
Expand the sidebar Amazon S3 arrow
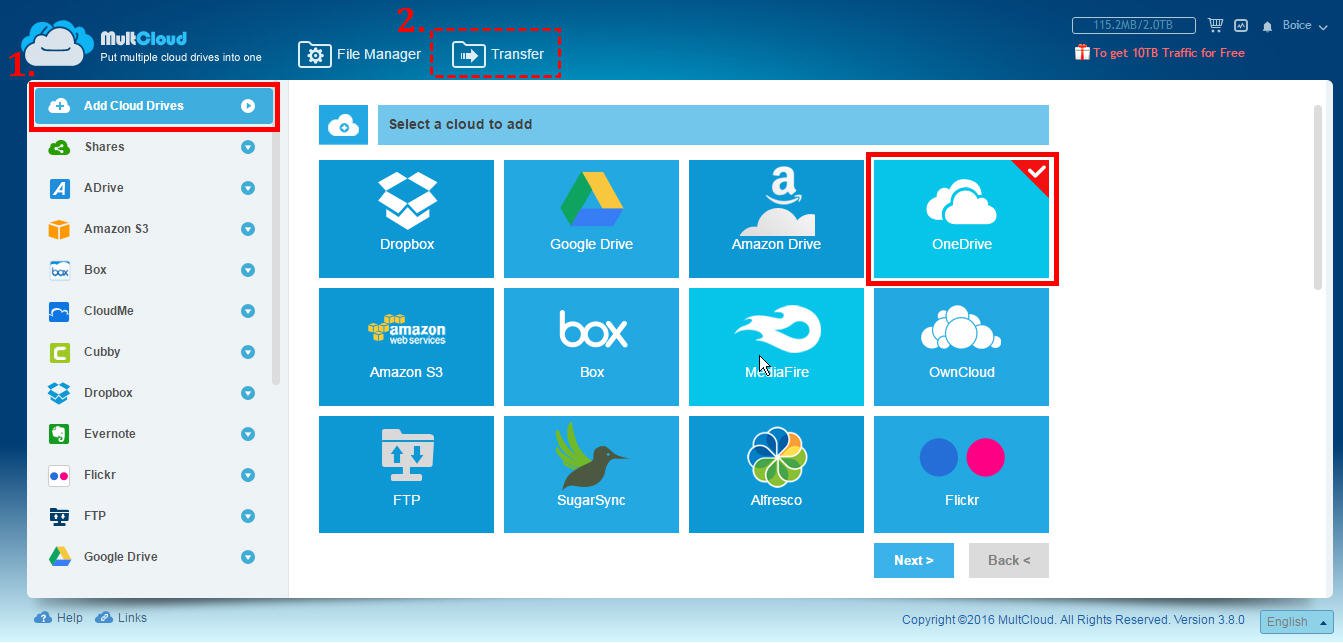click(248, 229)
